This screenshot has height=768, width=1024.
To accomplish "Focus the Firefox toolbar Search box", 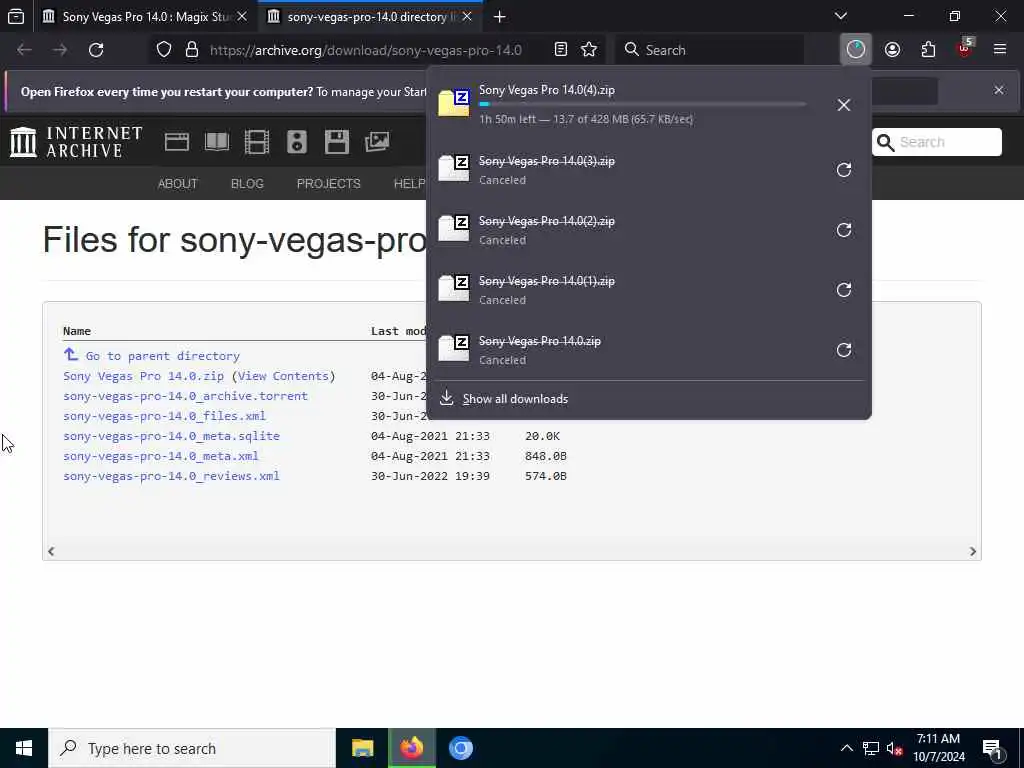I will (709, 50).
